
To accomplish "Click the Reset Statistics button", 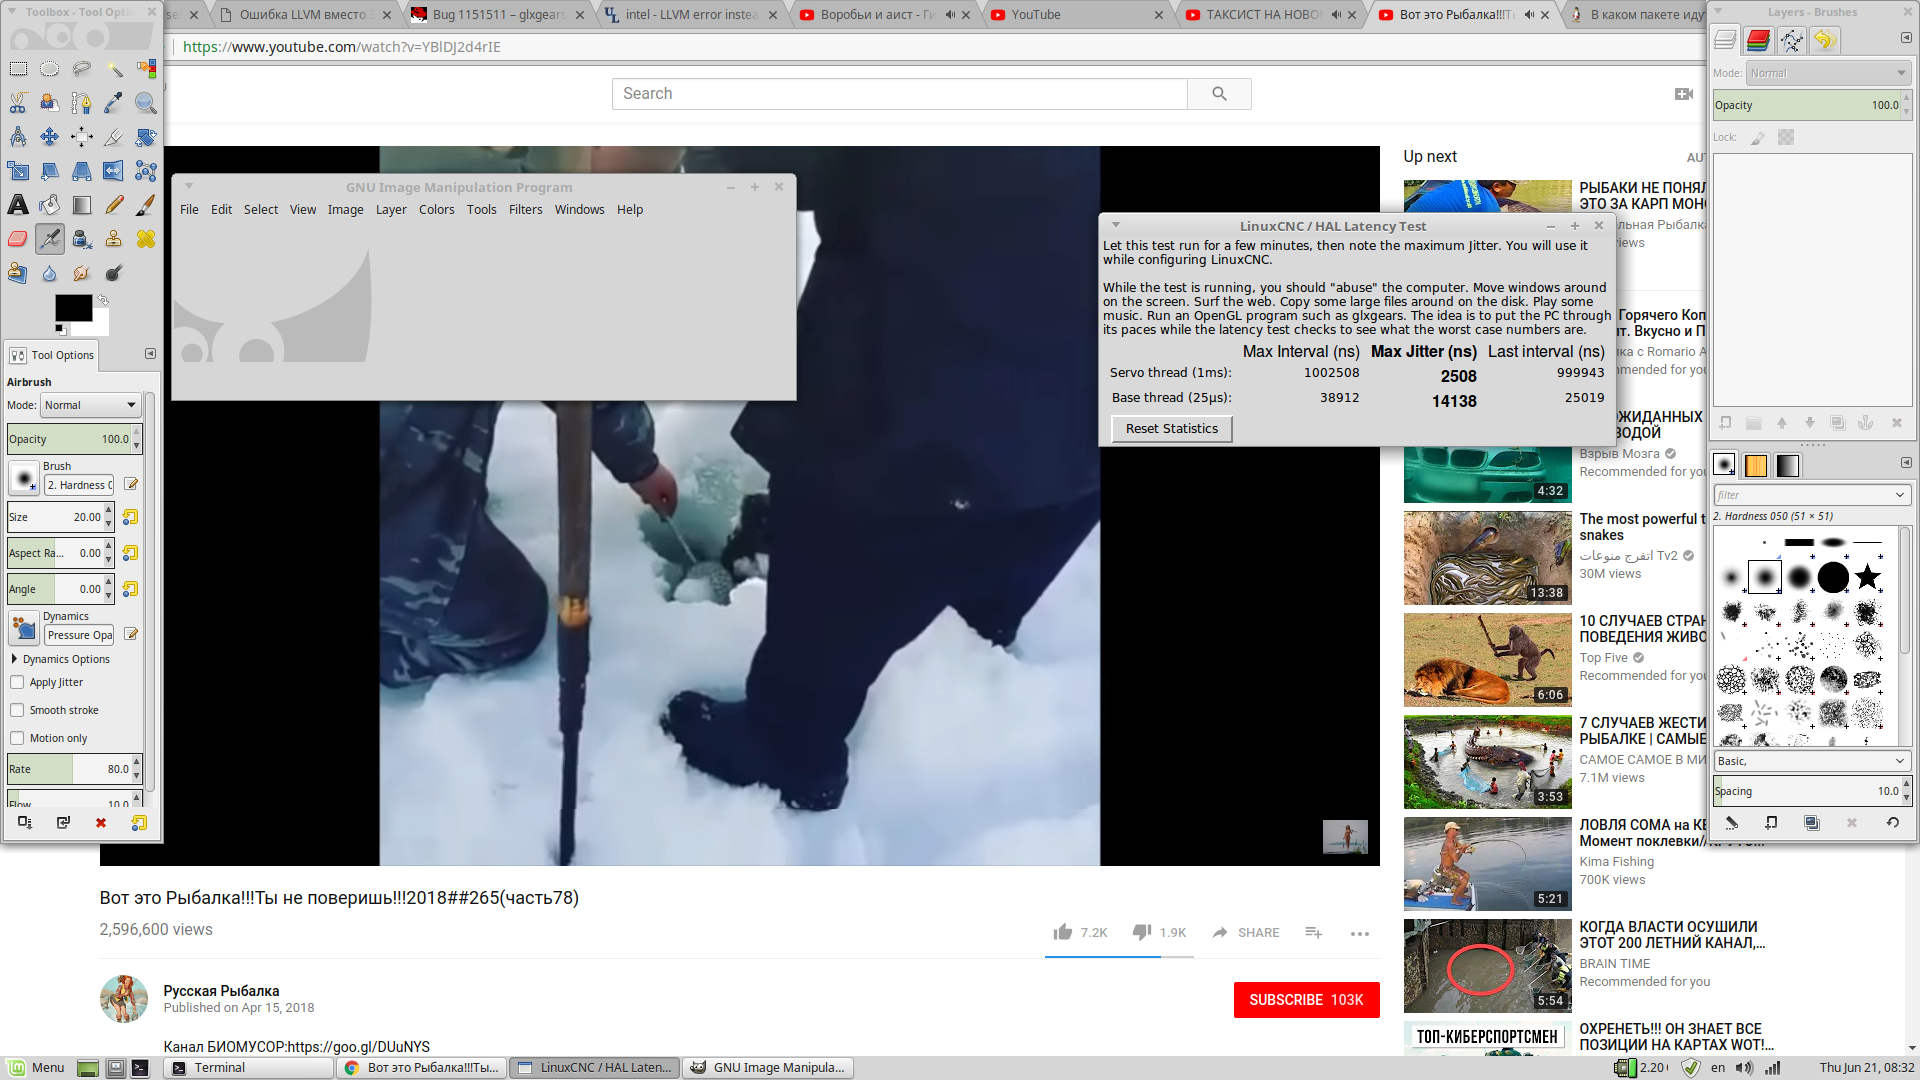I will (1171, 429).
